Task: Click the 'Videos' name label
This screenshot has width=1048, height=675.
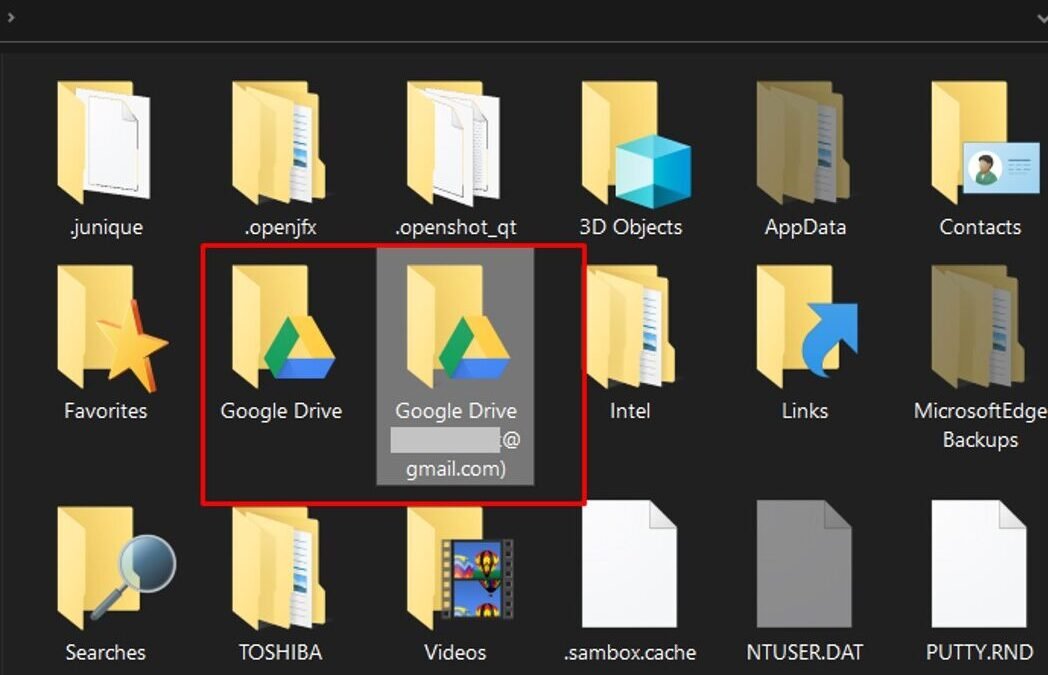Action: coord(455,652)
